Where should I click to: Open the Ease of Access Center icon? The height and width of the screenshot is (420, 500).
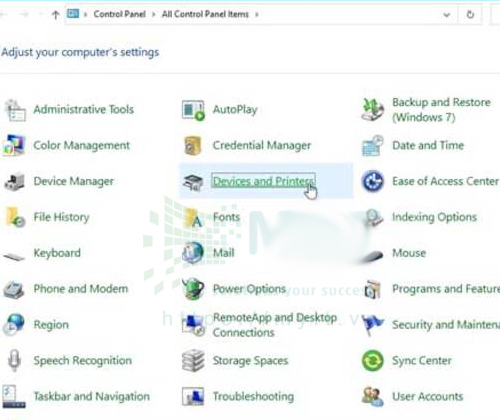click(x=372, y=181)
